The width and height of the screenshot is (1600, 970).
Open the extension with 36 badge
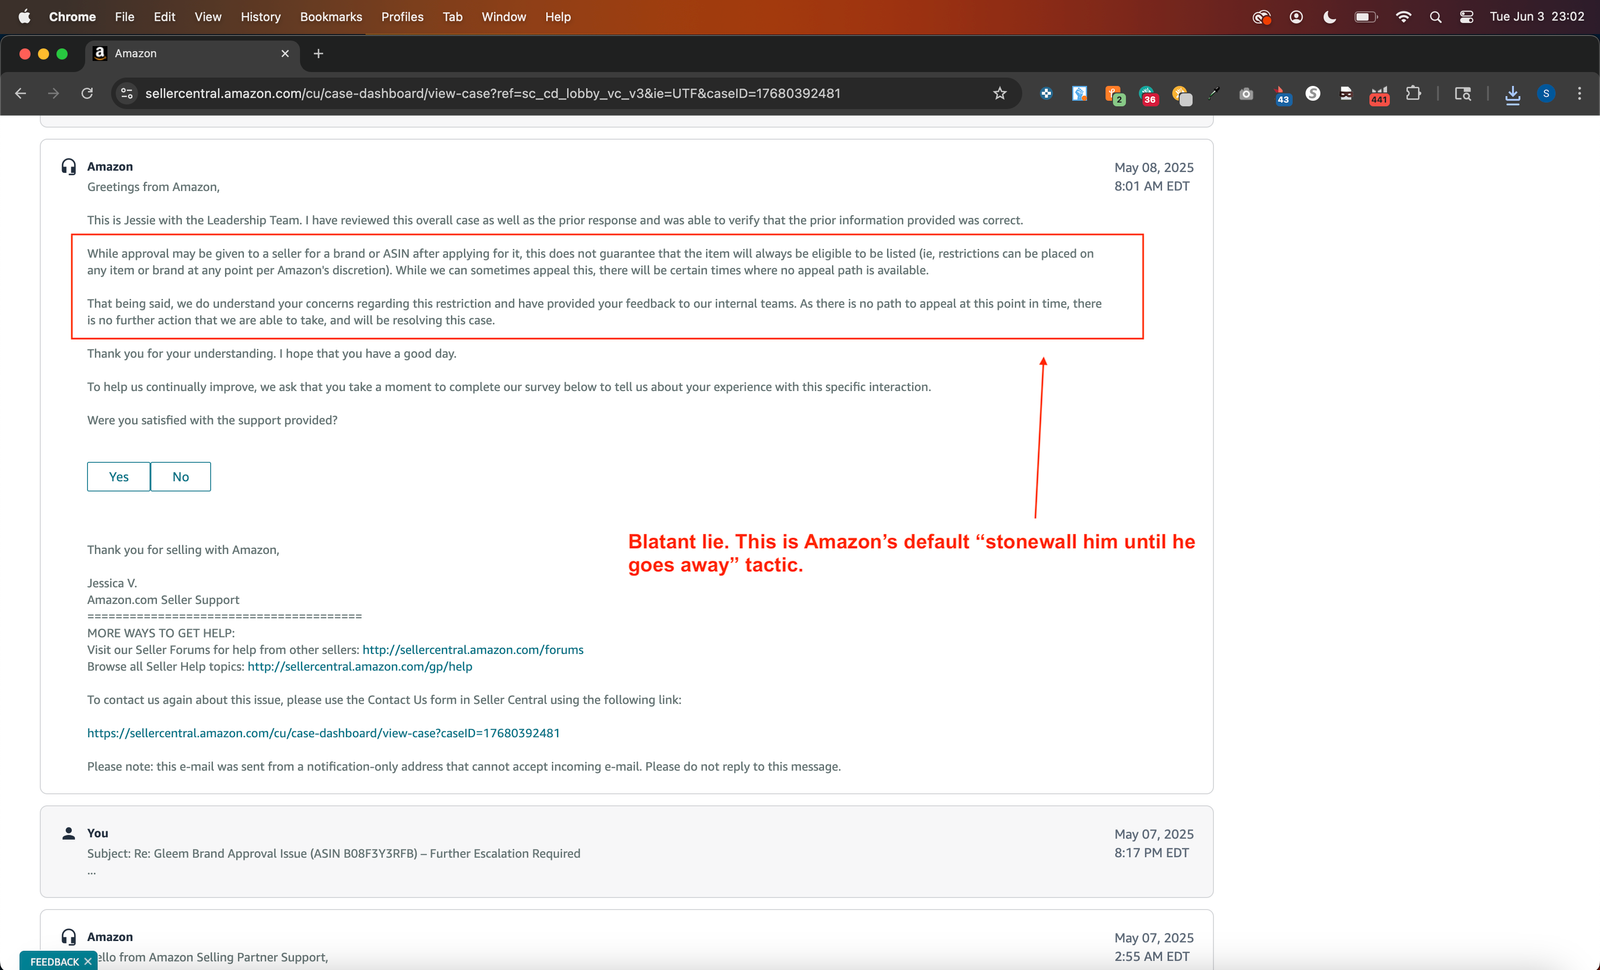(1148, 94)
